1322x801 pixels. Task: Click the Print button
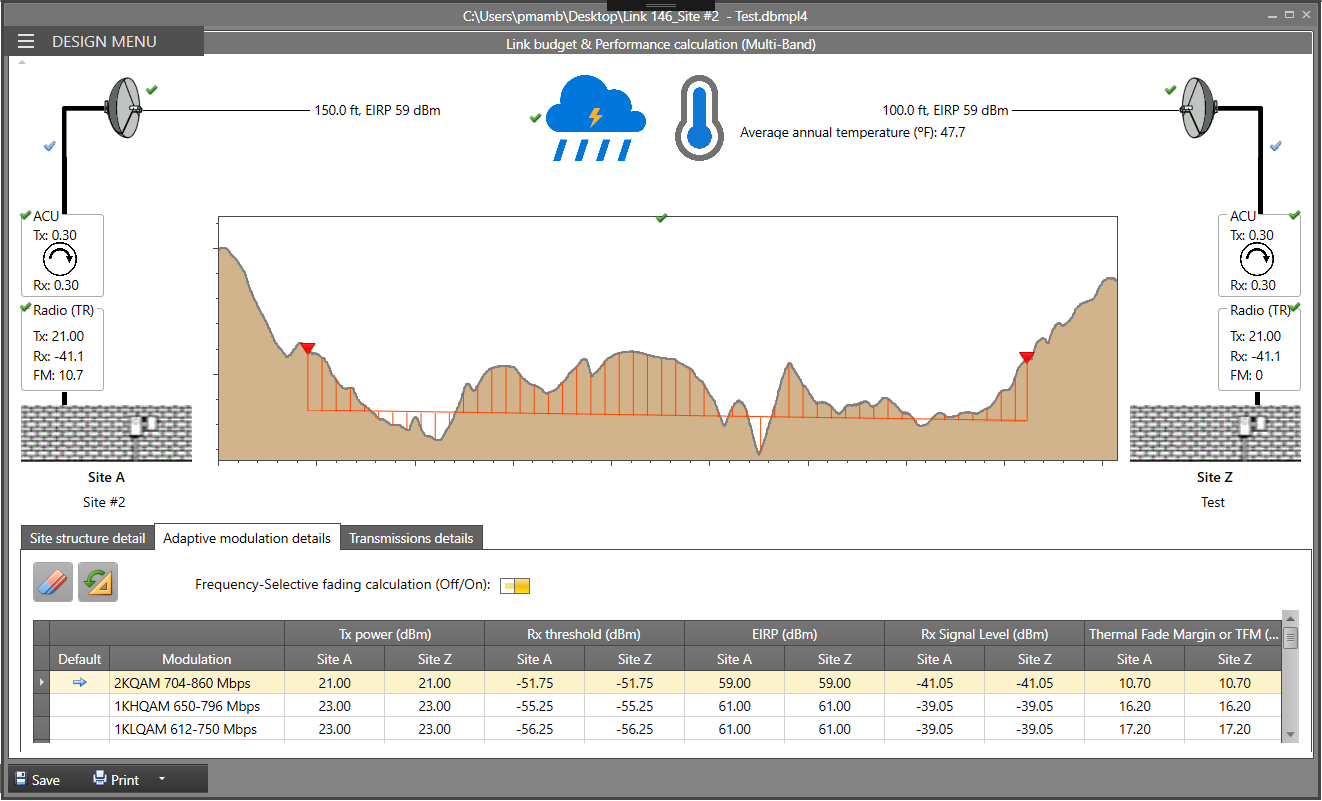(x=116, y=779)
